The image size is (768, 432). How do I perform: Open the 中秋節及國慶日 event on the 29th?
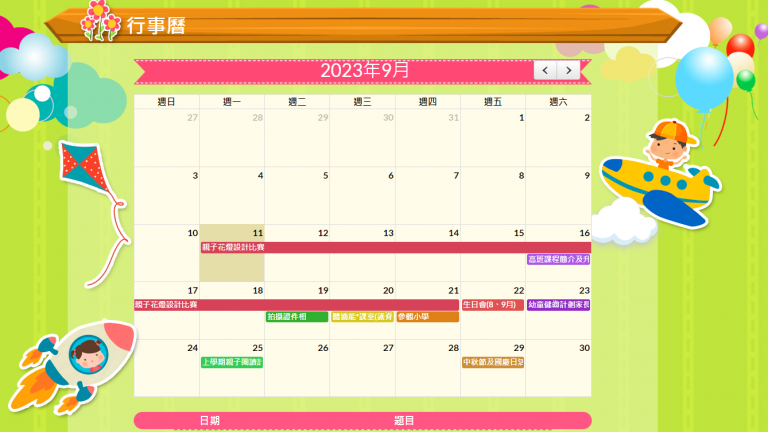[493, 362]
